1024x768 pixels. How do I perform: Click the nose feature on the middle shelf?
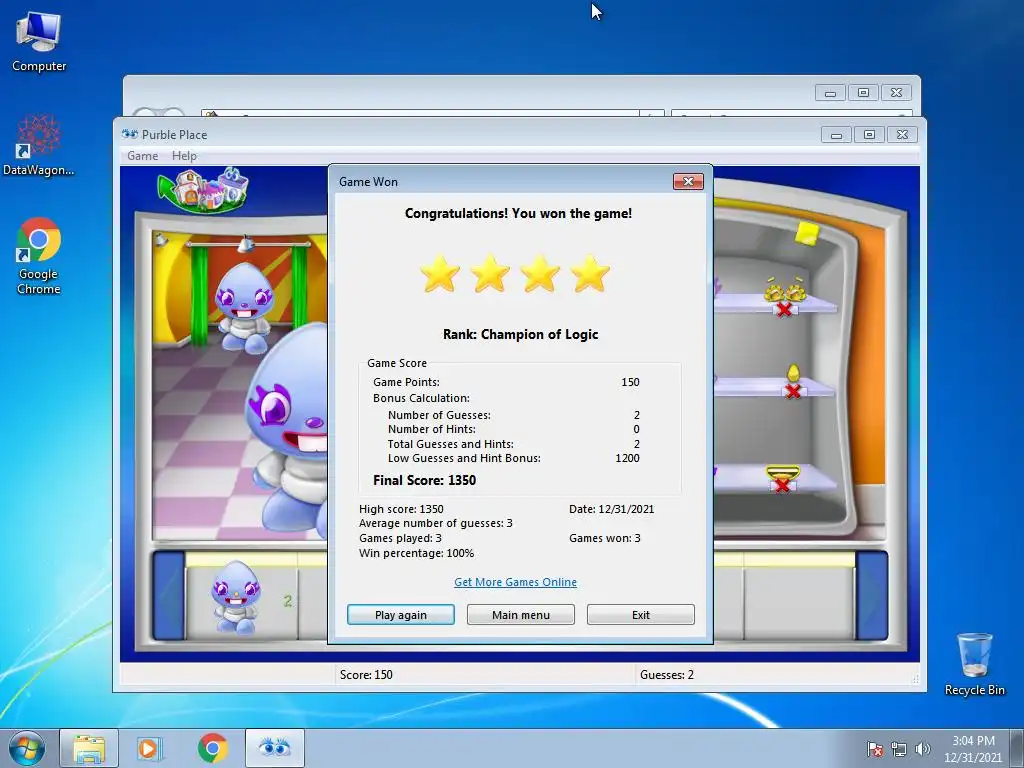[793, 373]
